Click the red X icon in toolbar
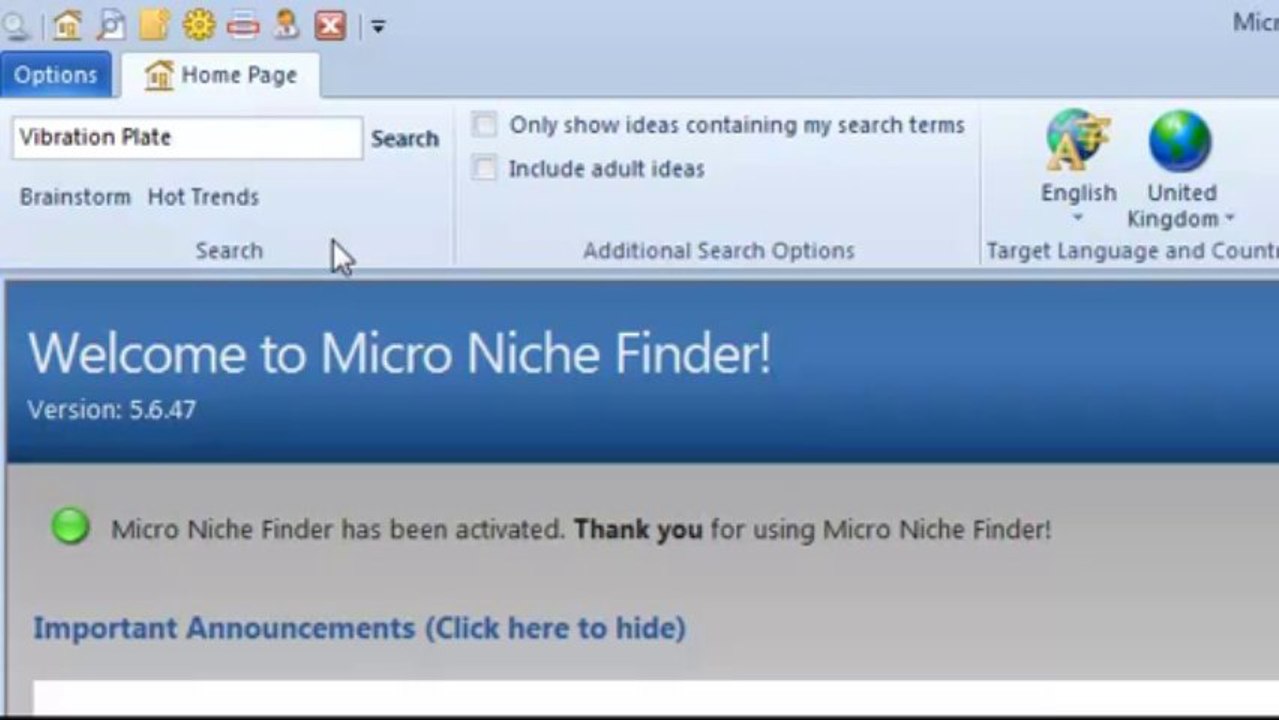Screen dimensions: 1279x720 [x=330, y=25]
